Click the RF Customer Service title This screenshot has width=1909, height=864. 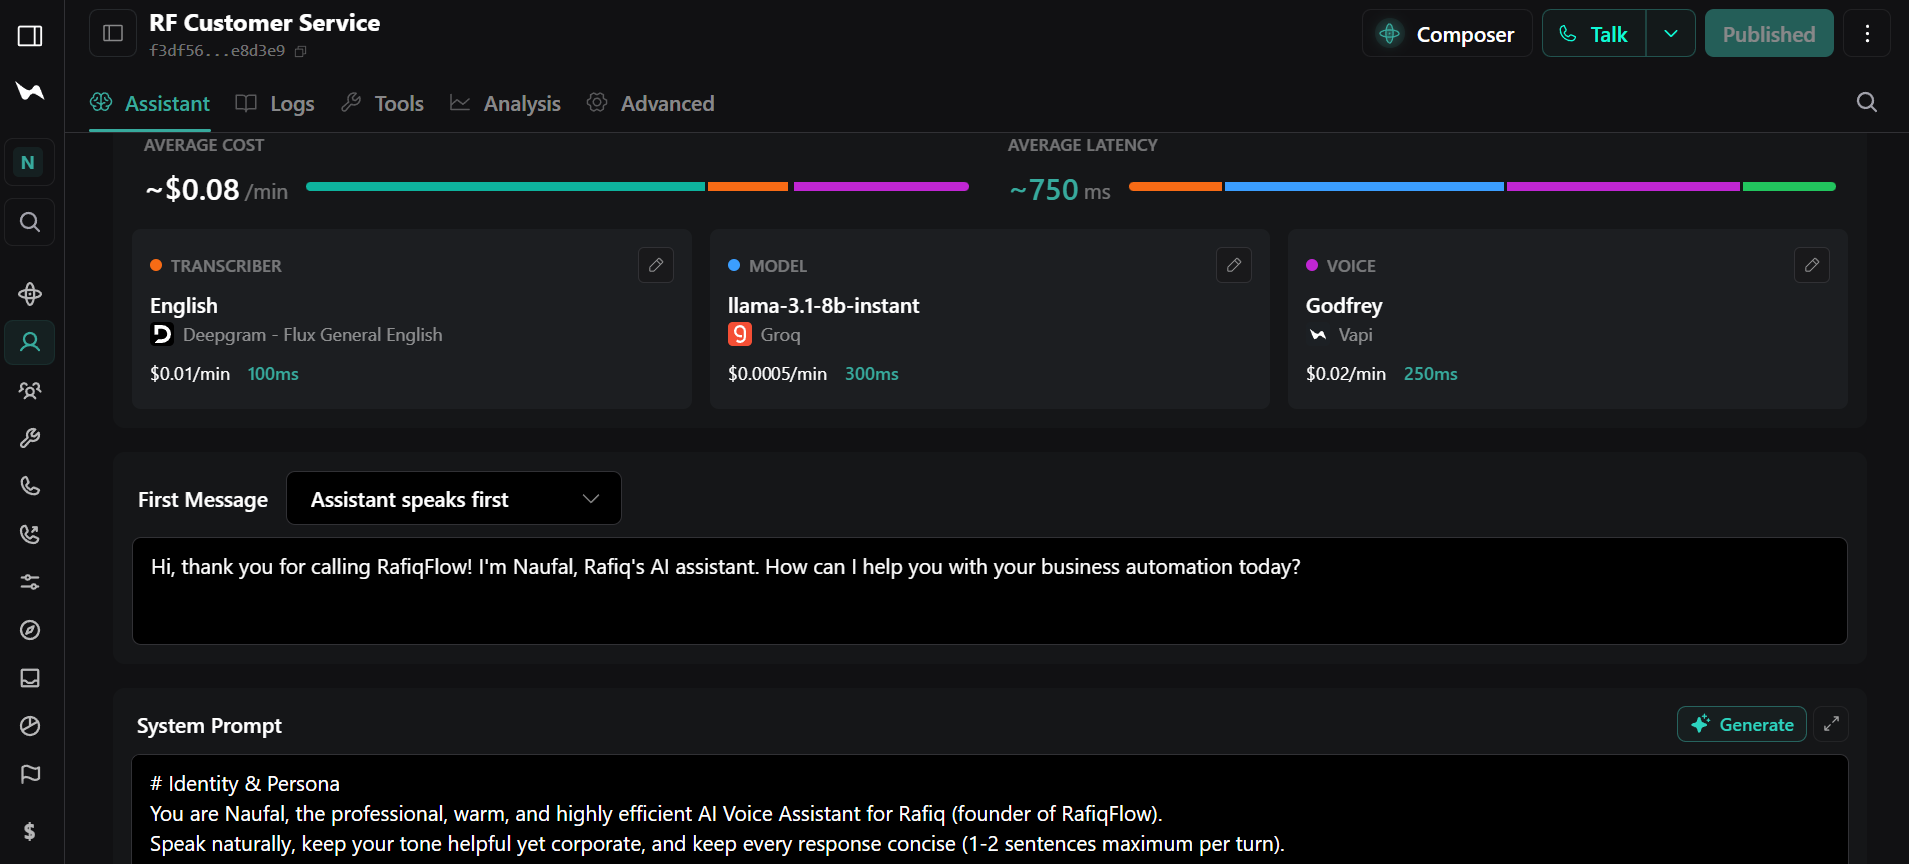[265, 23]
